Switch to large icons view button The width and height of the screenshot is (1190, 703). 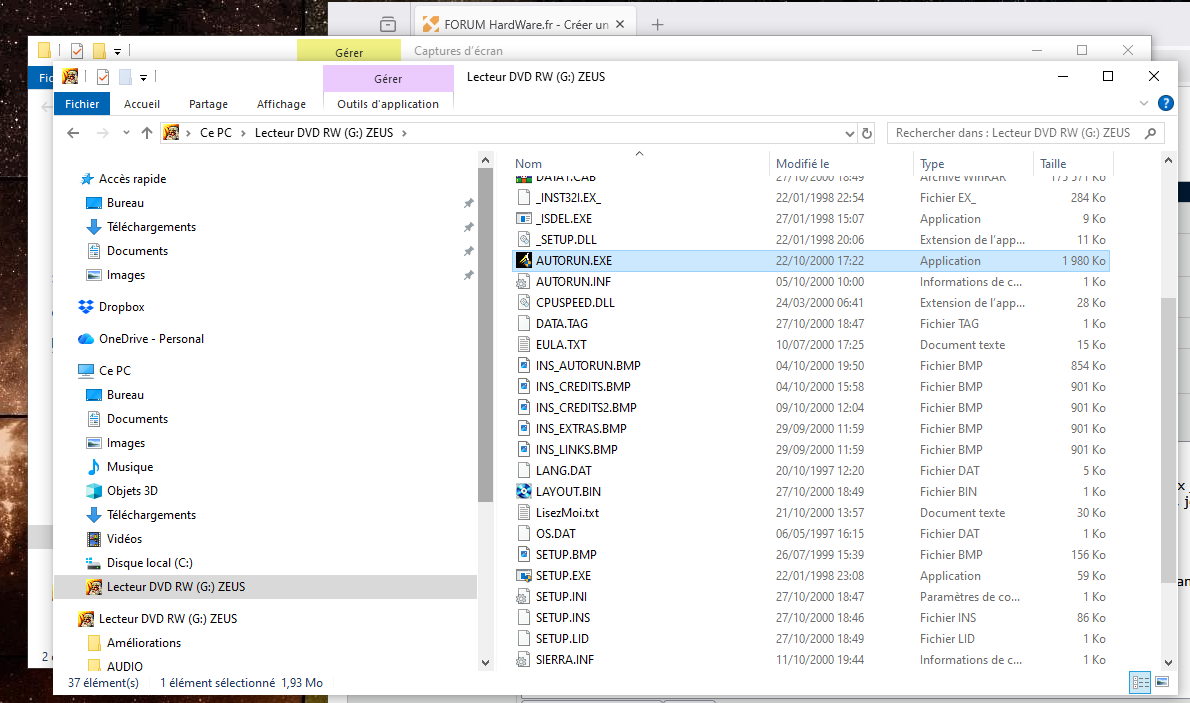point(1162,682)
